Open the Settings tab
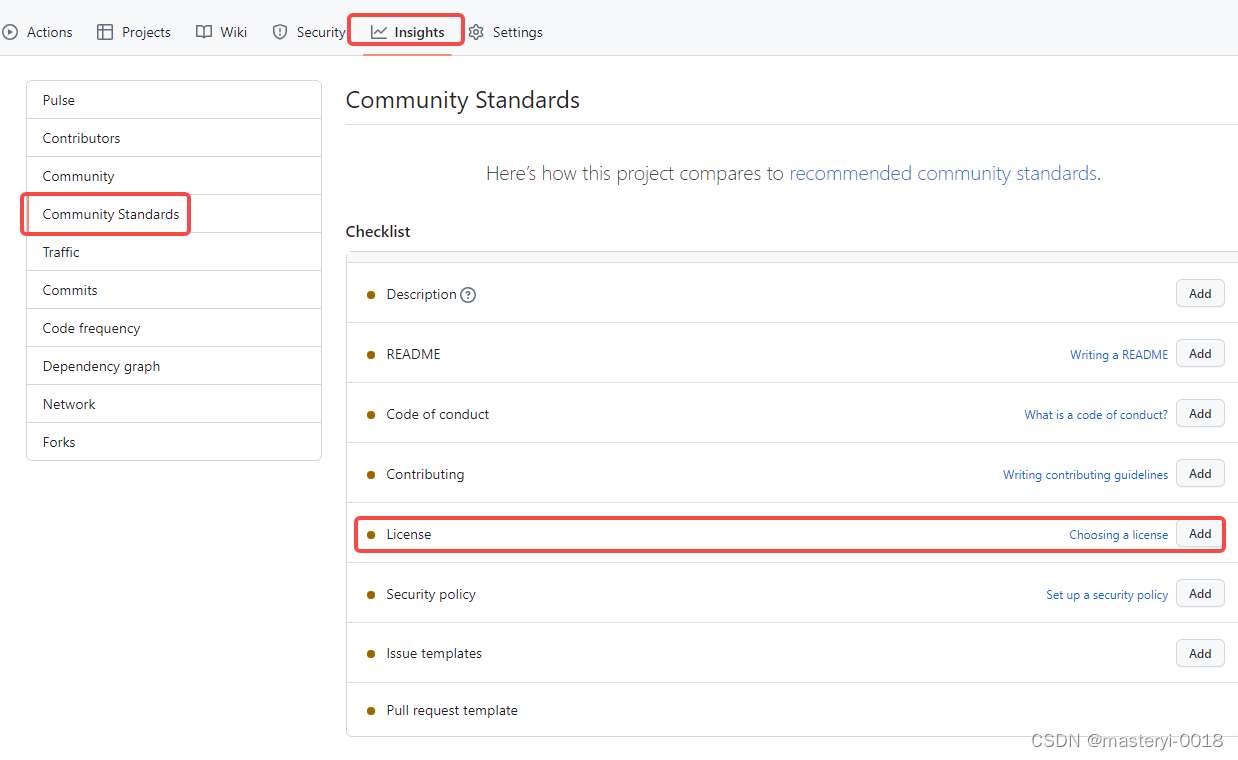Viewport: 1238px width, 760px height. tap(505, 32)
